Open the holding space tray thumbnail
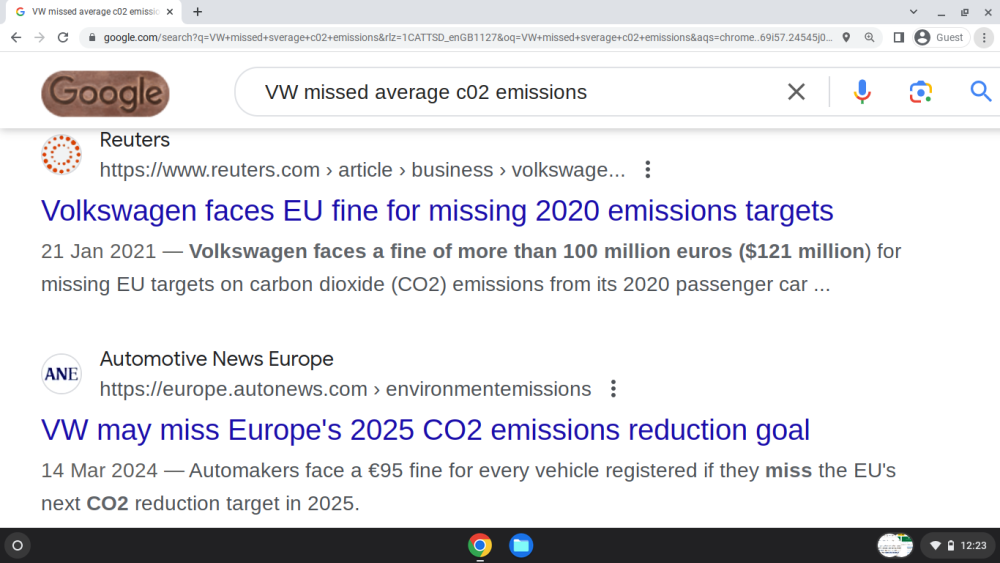 point(895,546)
